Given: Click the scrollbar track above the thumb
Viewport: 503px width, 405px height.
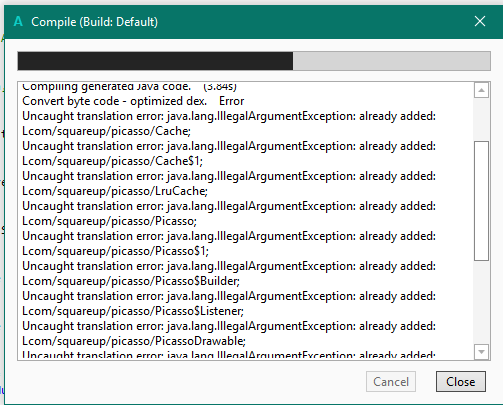Looking at the screenshot, I should [481, 119].
